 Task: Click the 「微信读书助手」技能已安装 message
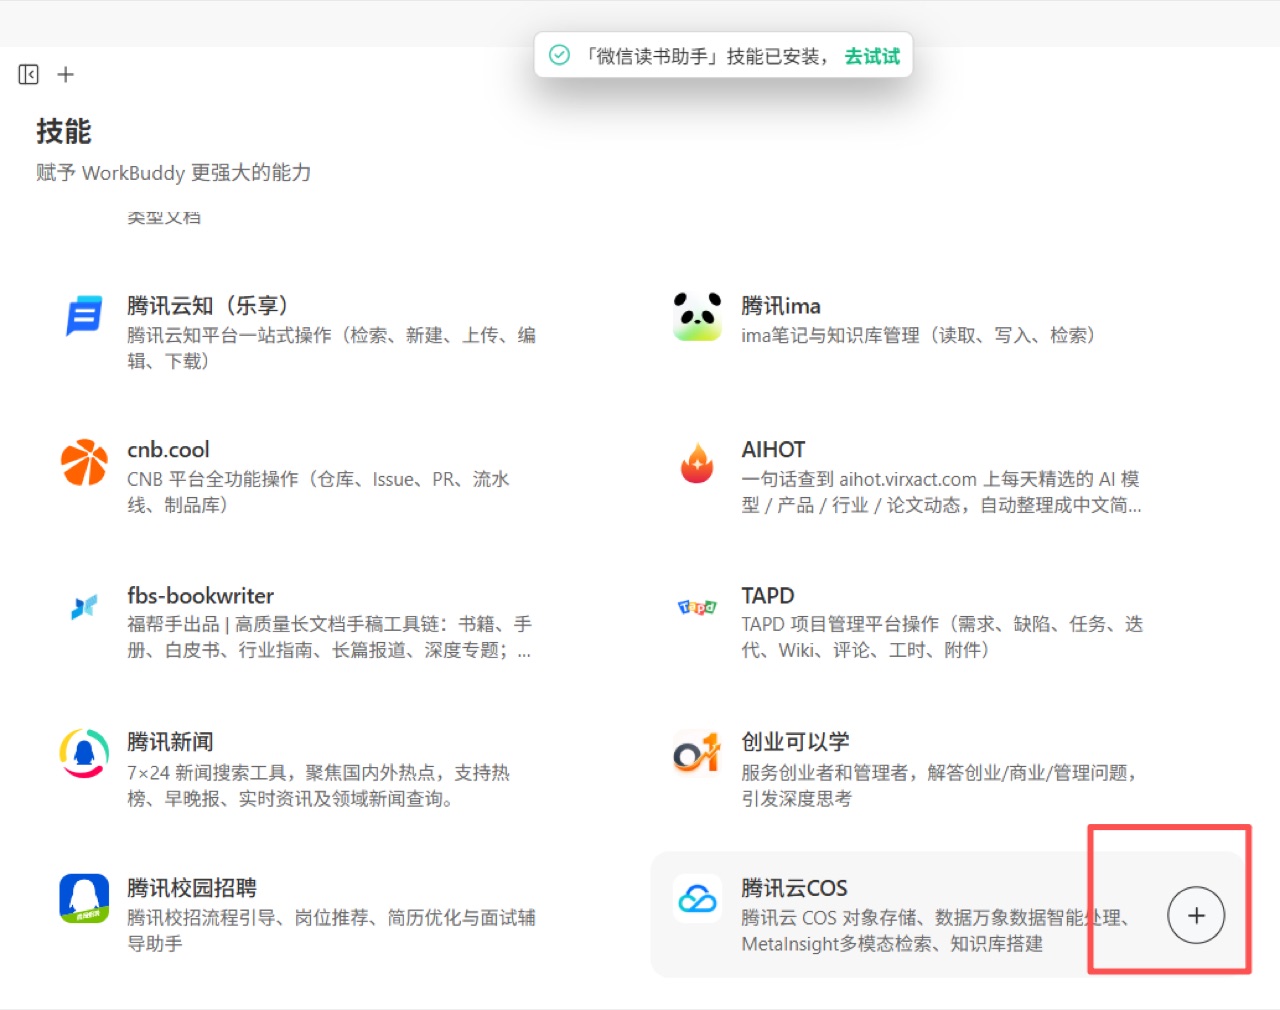(706, 56)
